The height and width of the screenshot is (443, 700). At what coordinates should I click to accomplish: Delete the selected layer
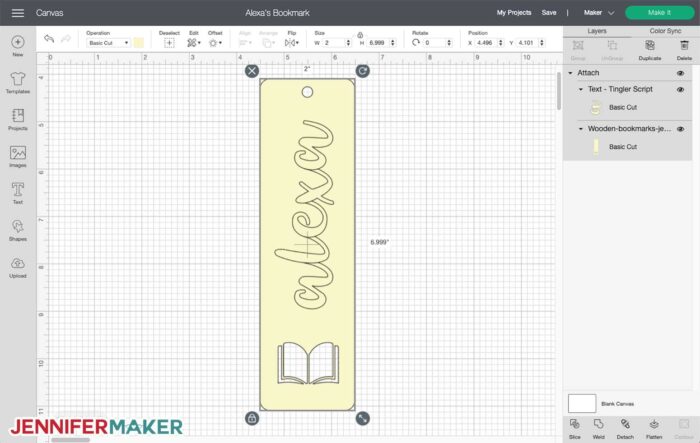click(684, 50)
